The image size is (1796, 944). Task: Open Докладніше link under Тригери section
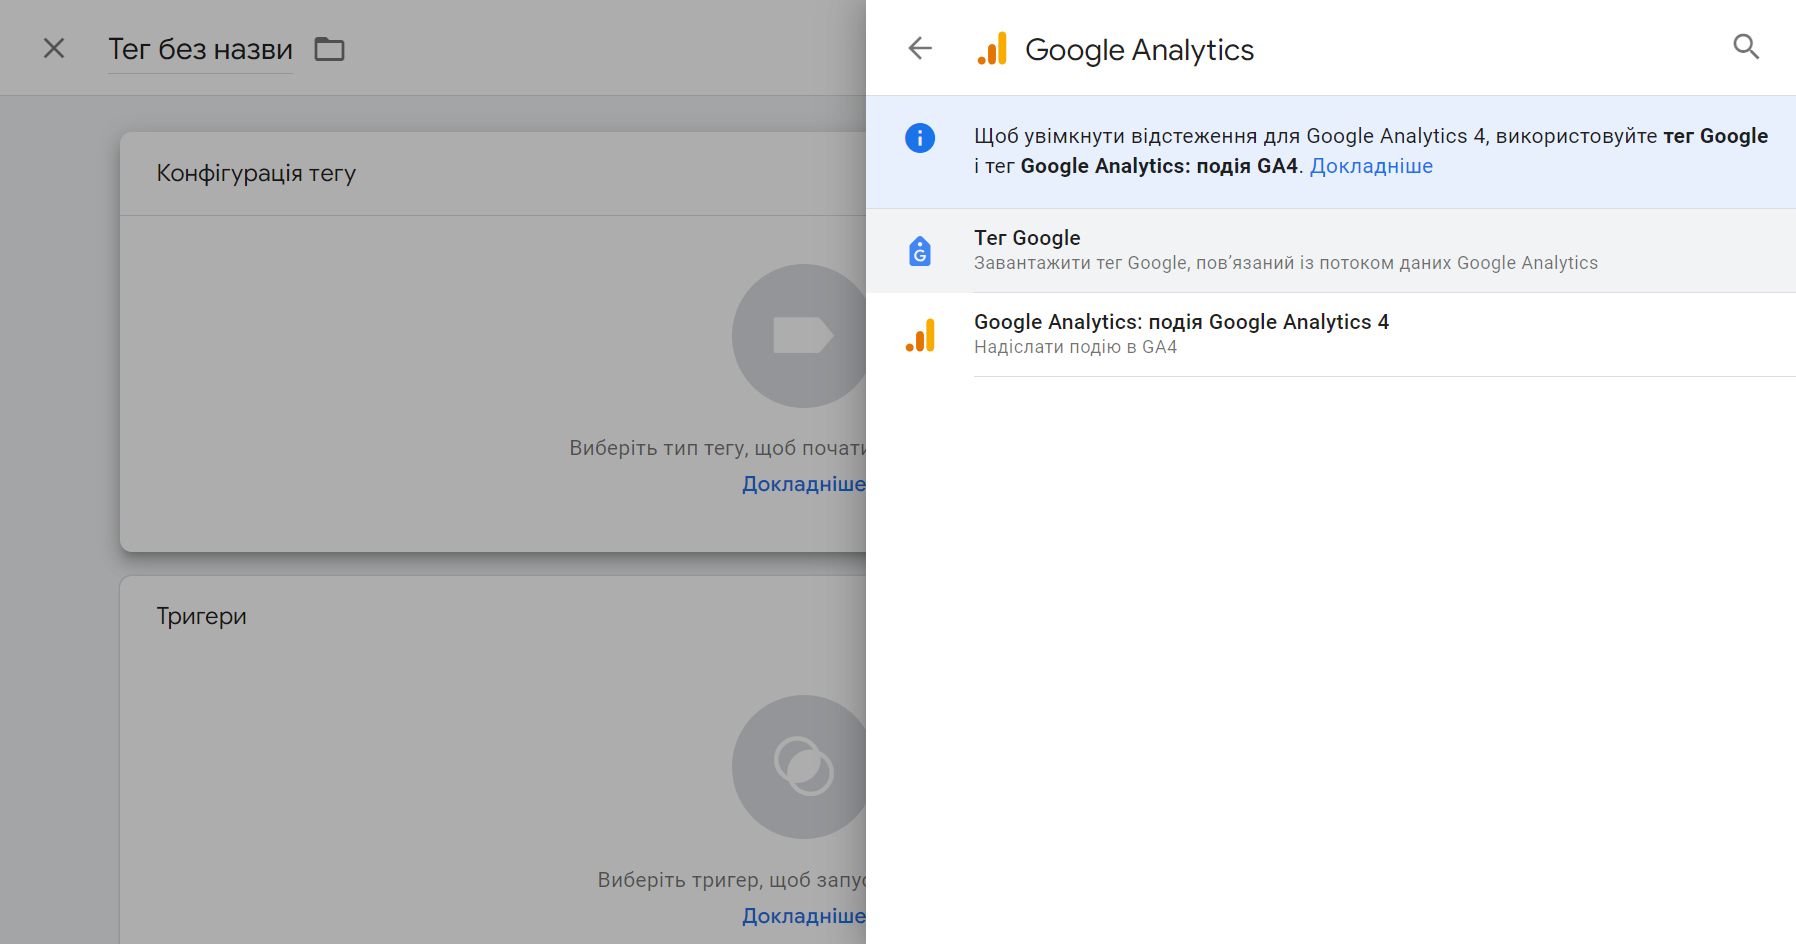803,916
